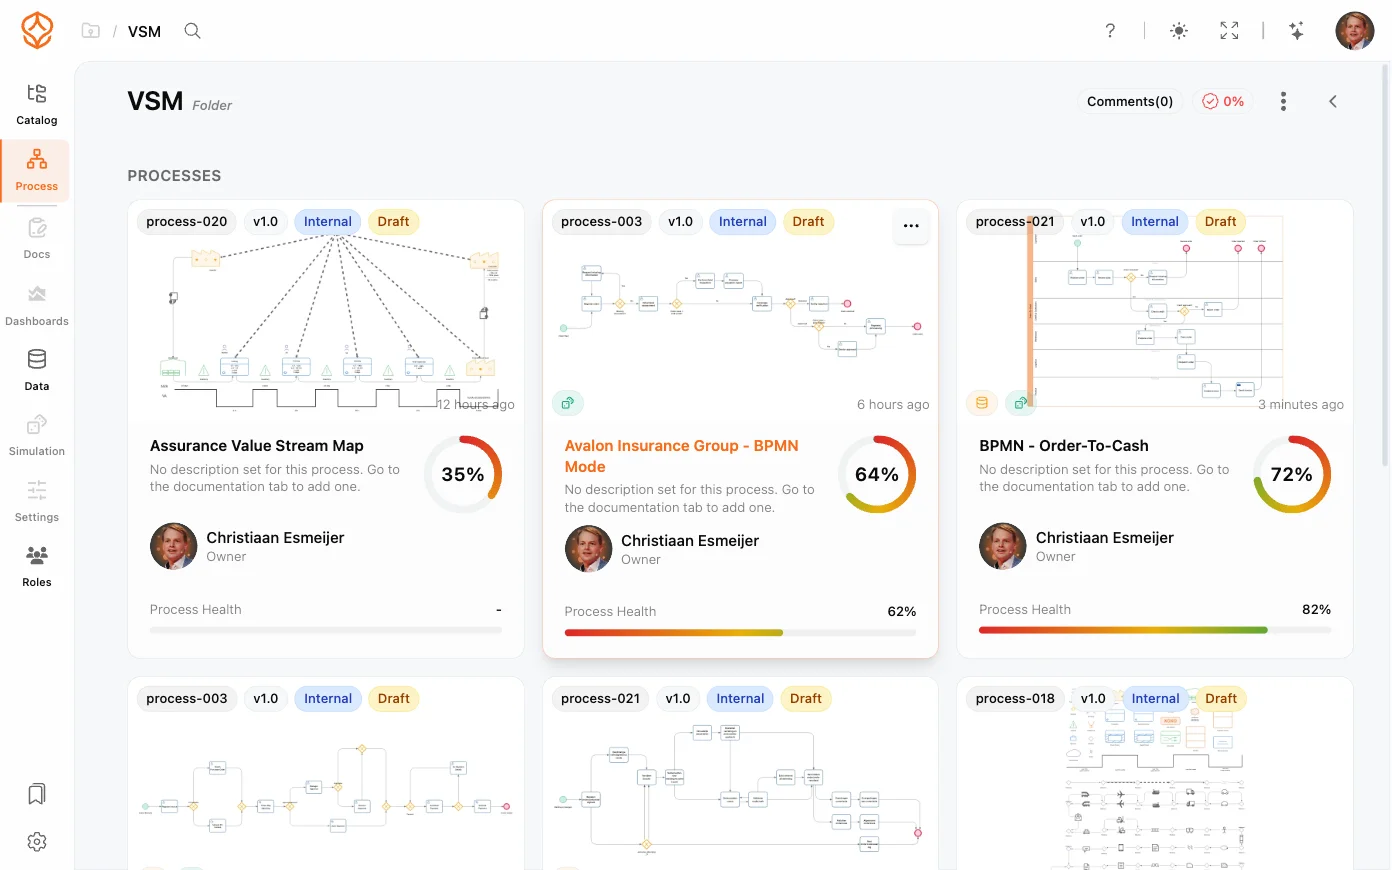Open Comments(0) button
Screen dimensions: 1392x870
click(1130, 101)
